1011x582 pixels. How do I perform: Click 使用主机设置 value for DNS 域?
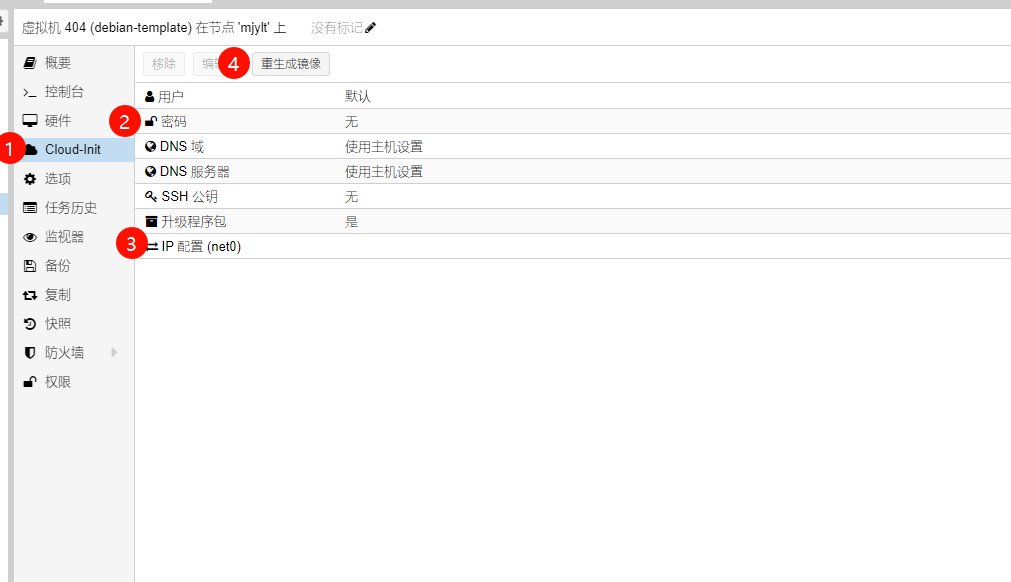384,146
